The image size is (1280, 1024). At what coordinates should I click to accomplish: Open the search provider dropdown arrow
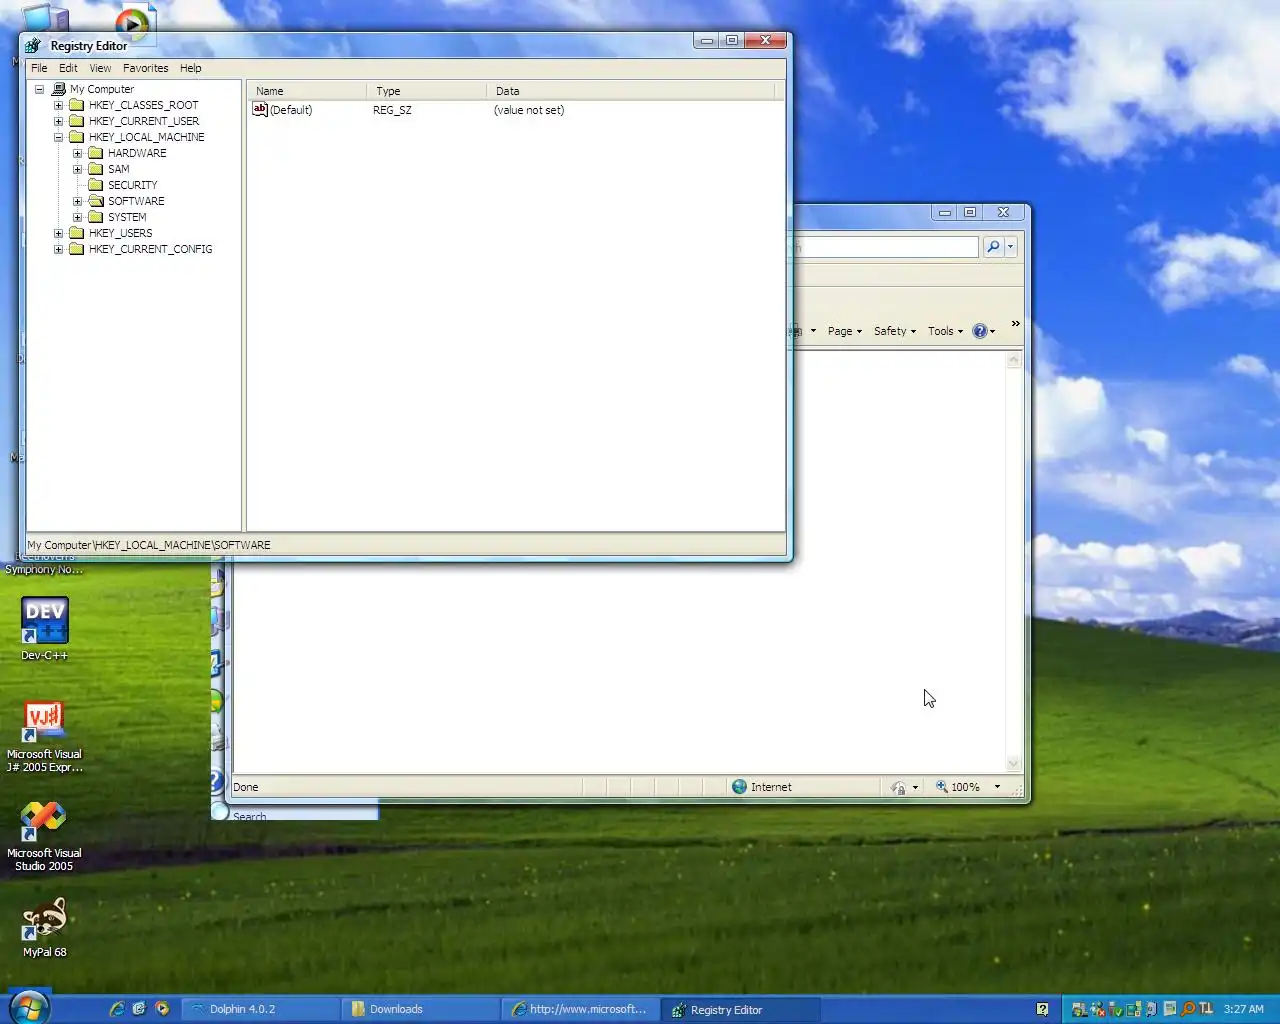pos(1010,247)
